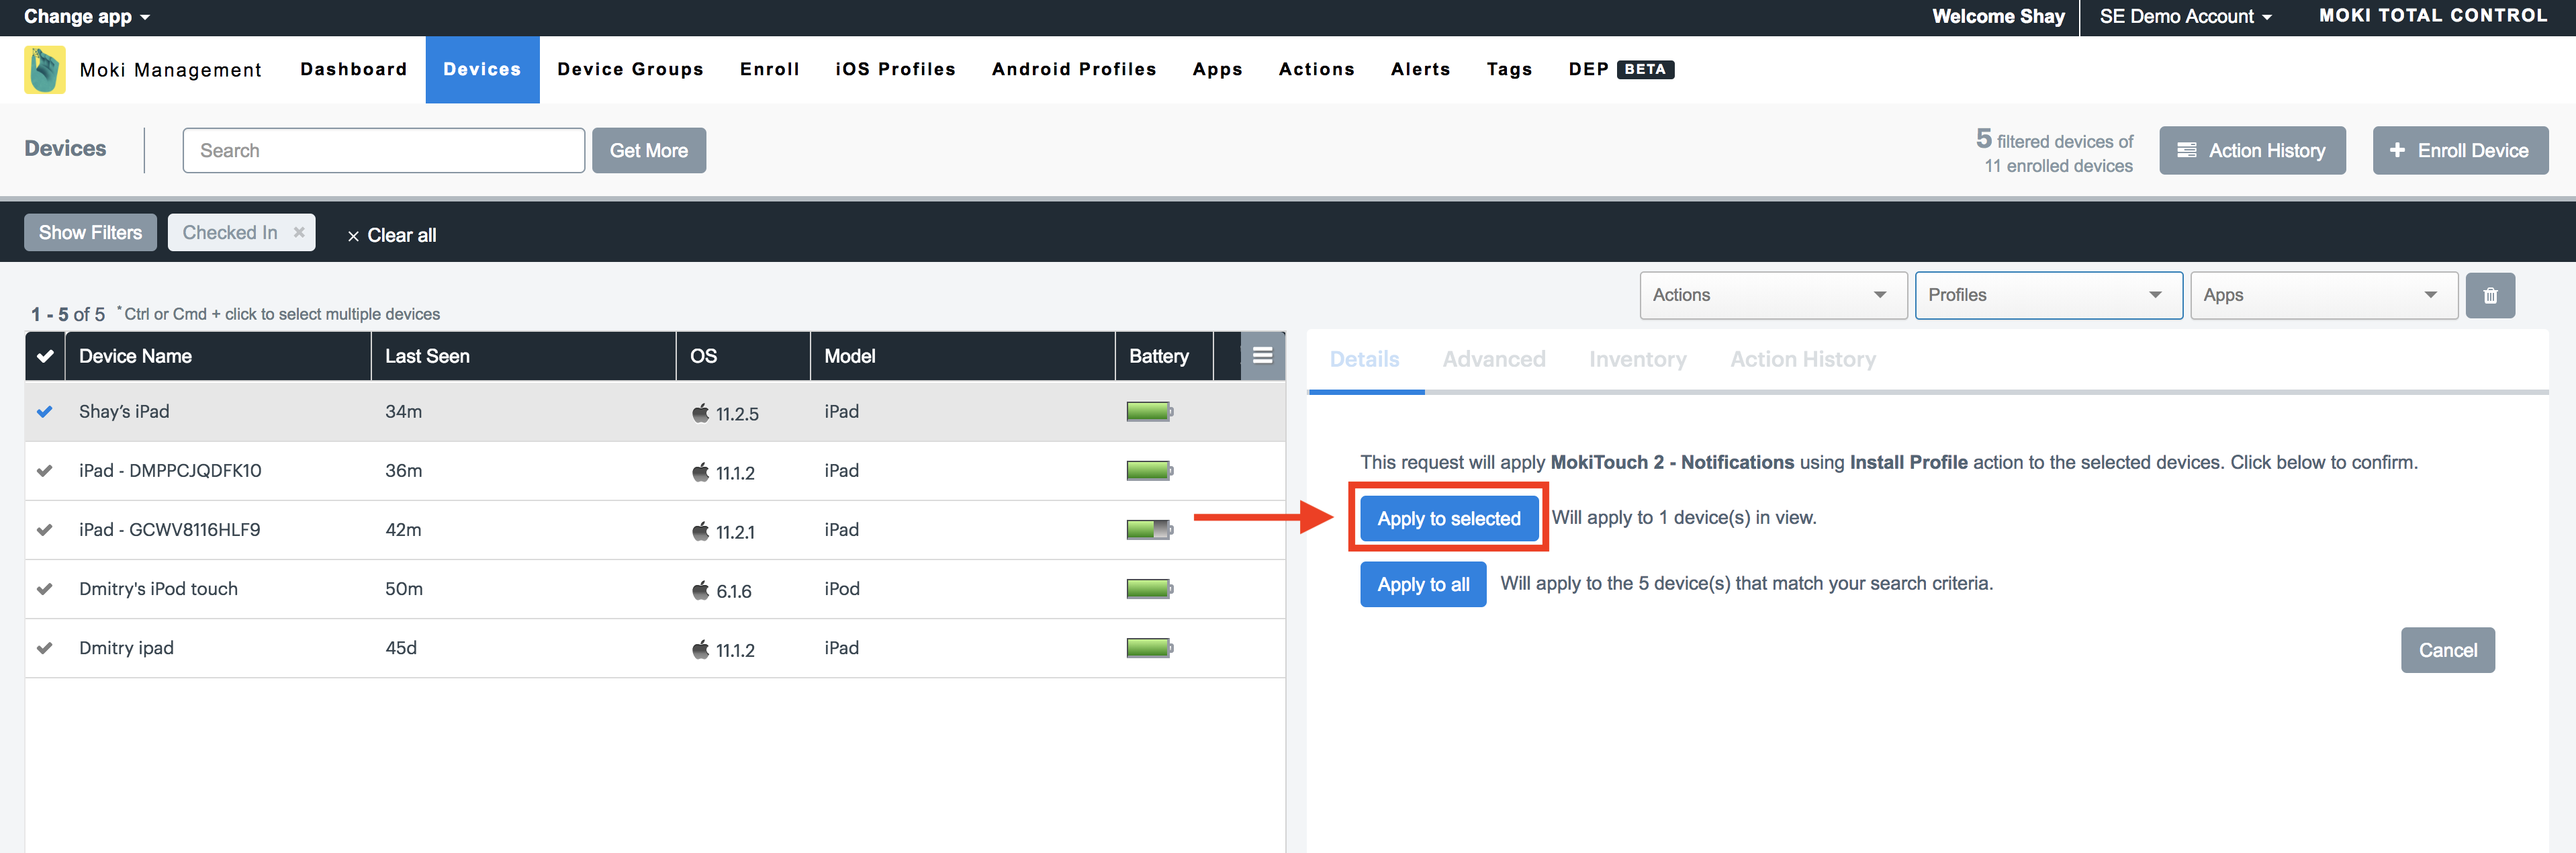Expand the Actions dropdown
2576x853 pixels.
pos(1772,295)
